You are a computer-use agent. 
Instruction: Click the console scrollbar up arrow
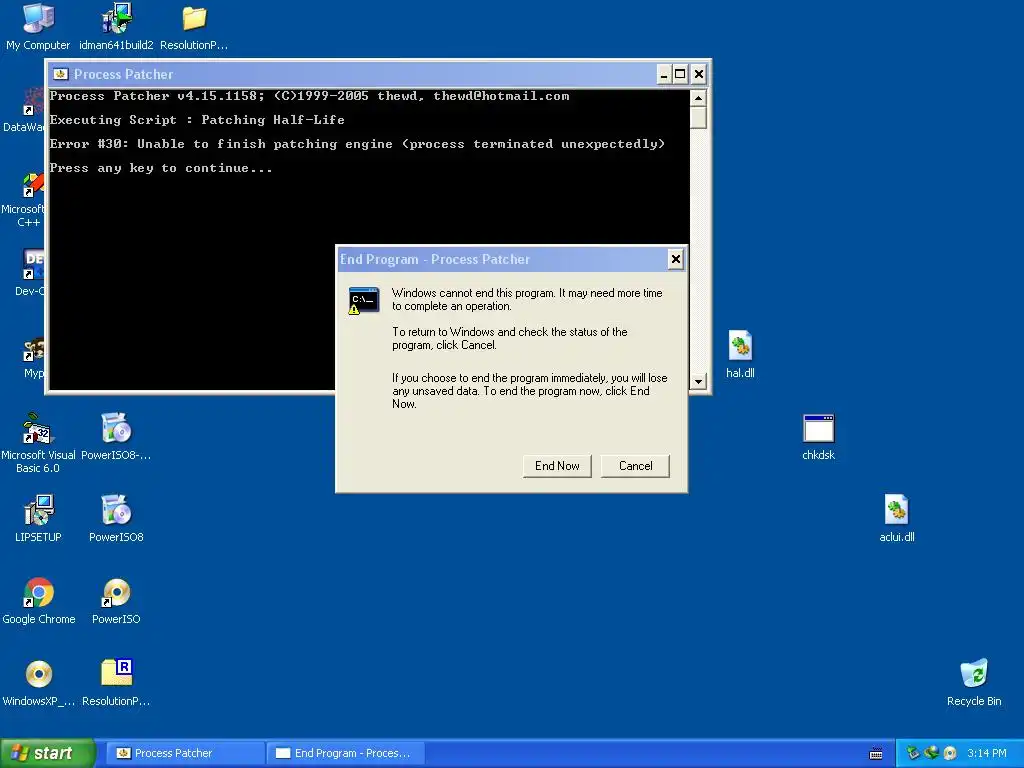click(698, 99)
